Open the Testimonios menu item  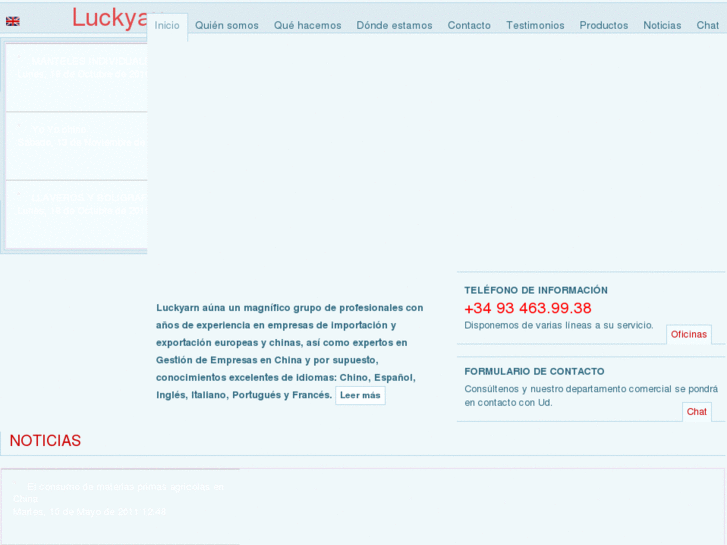[x=535, y=26]
